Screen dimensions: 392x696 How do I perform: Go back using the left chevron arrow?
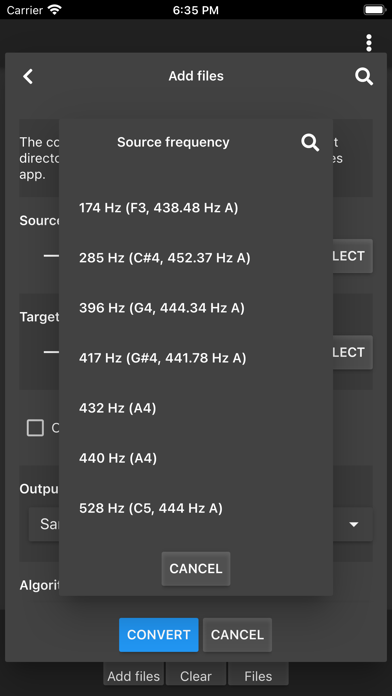(x=28, y=76)
